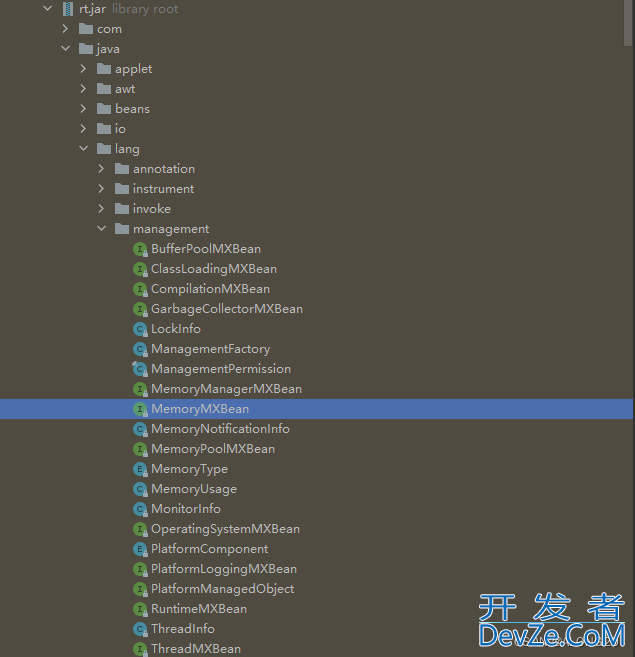Click the MemoryNotificationInfo class
This screenshot has width=635, height=657.
[x=220, y=429]
